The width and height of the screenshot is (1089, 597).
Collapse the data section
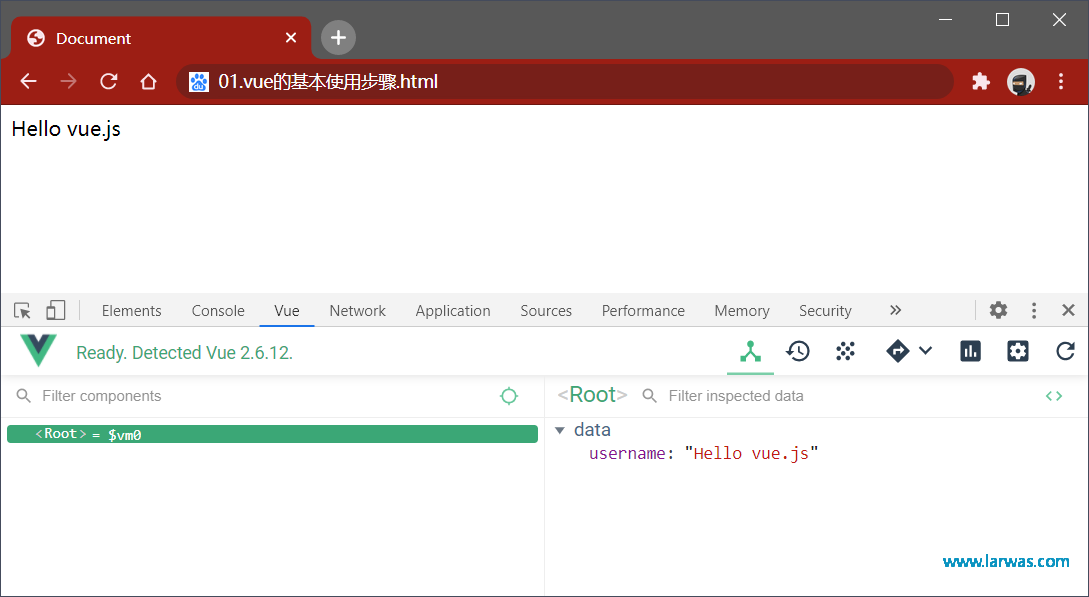(x=560, y=430)
